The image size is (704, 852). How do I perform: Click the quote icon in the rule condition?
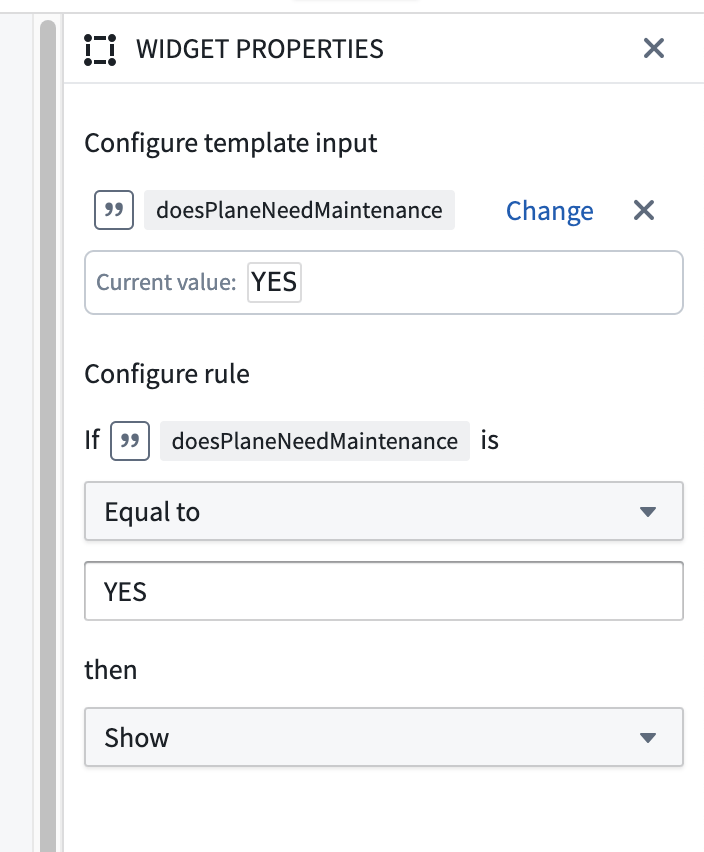tap(131, 440)
